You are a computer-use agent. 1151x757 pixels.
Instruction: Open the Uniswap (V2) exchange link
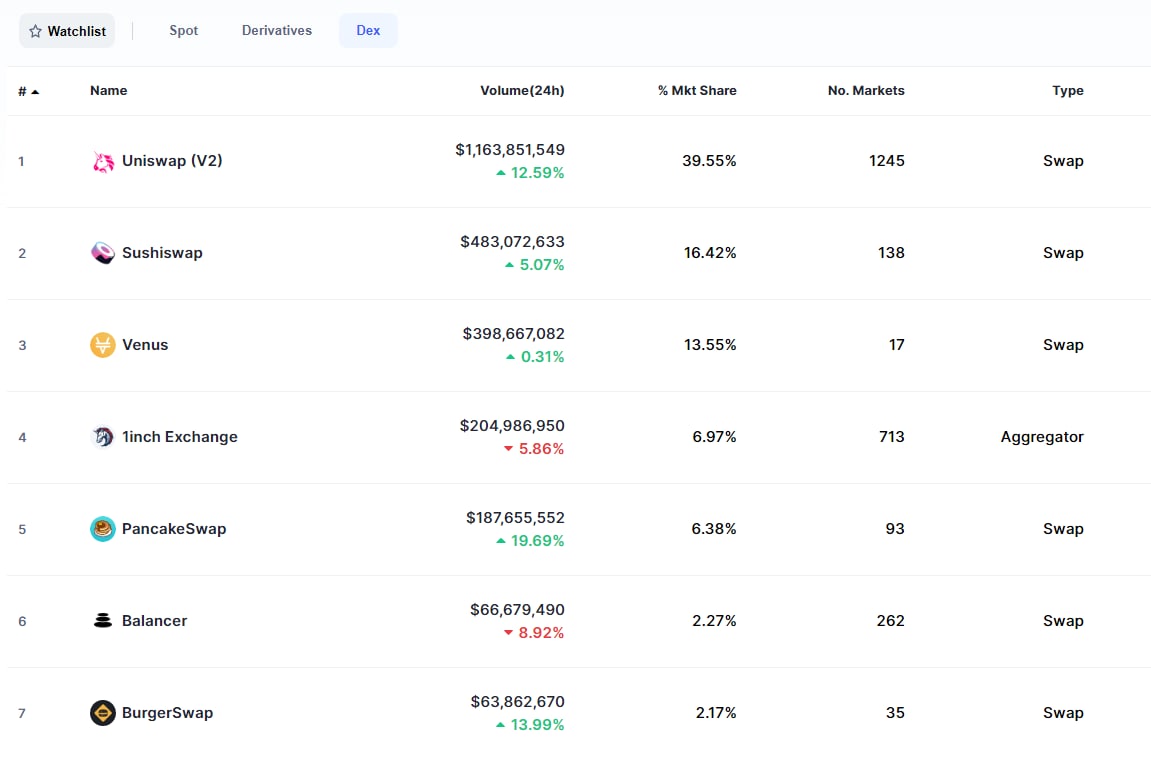tap(172, 161)
